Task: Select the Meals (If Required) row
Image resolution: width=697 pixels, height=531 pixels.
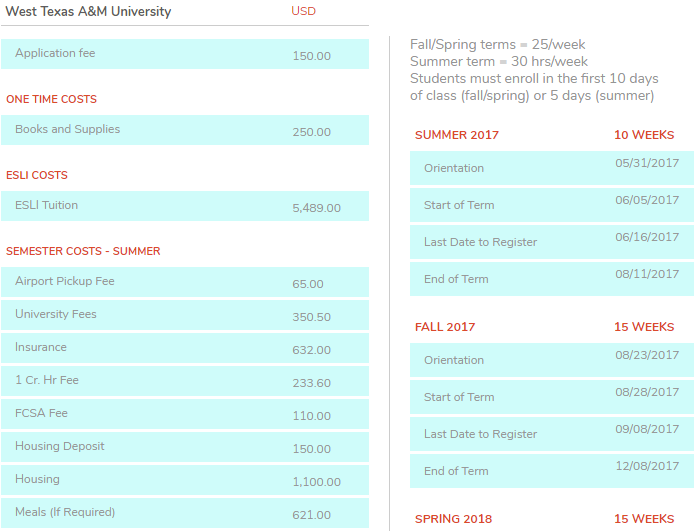Action: point(185,513)
